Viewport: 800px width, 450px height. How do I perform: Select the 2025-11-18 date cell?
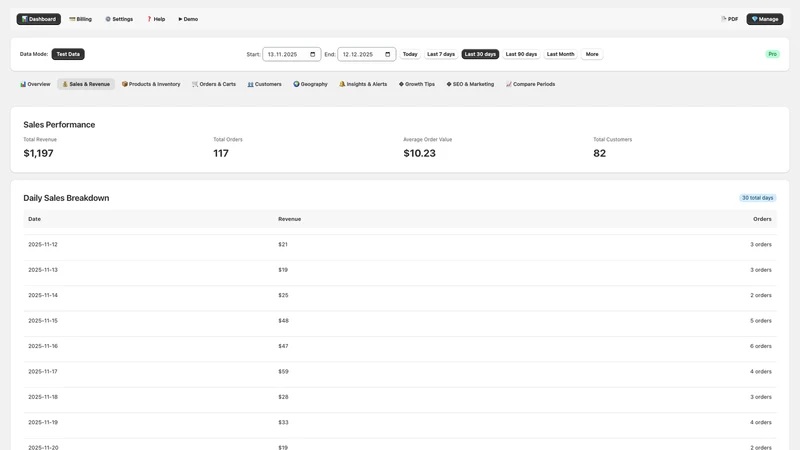[43, 397]
